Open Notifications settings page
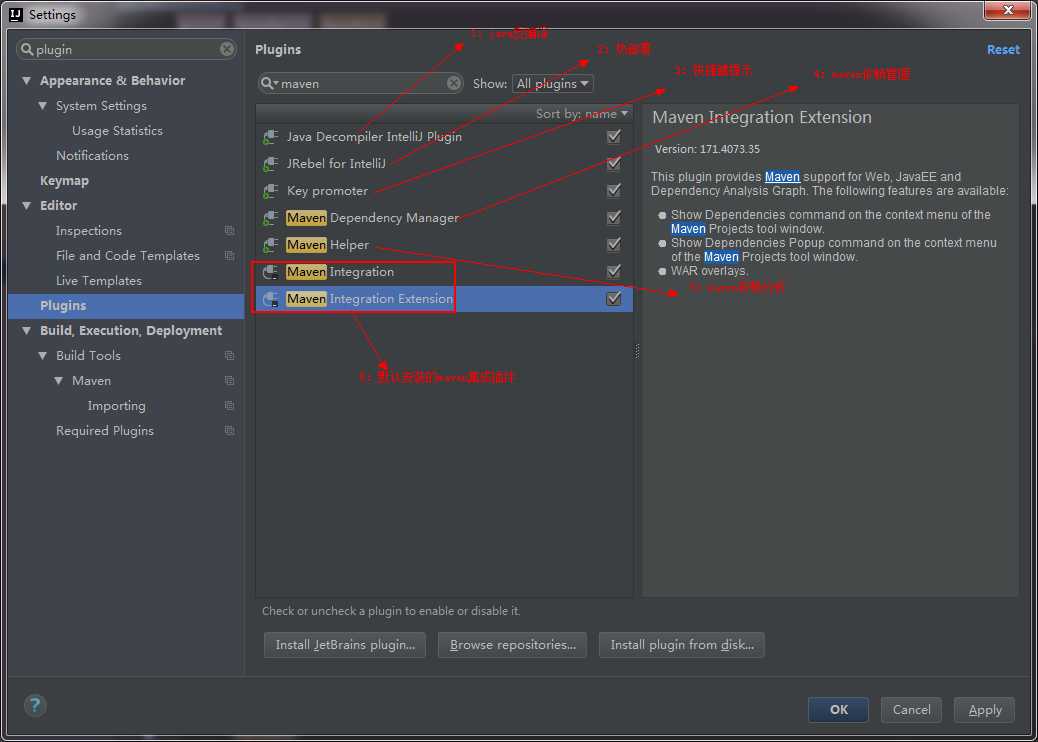Image resolution: width=1038 pixels, height=742 pixels. pyautogui.click(x=92, y=156)
